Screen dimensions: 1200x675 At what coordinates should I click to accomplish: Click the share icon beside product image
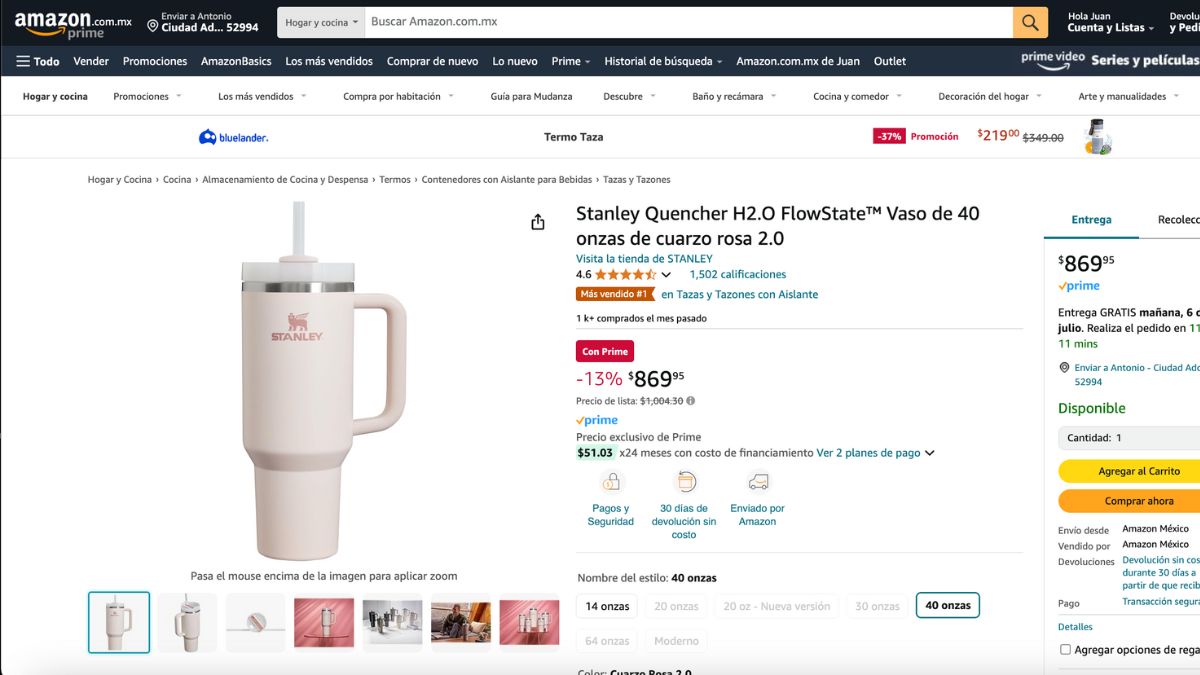(x=538, y=222)
